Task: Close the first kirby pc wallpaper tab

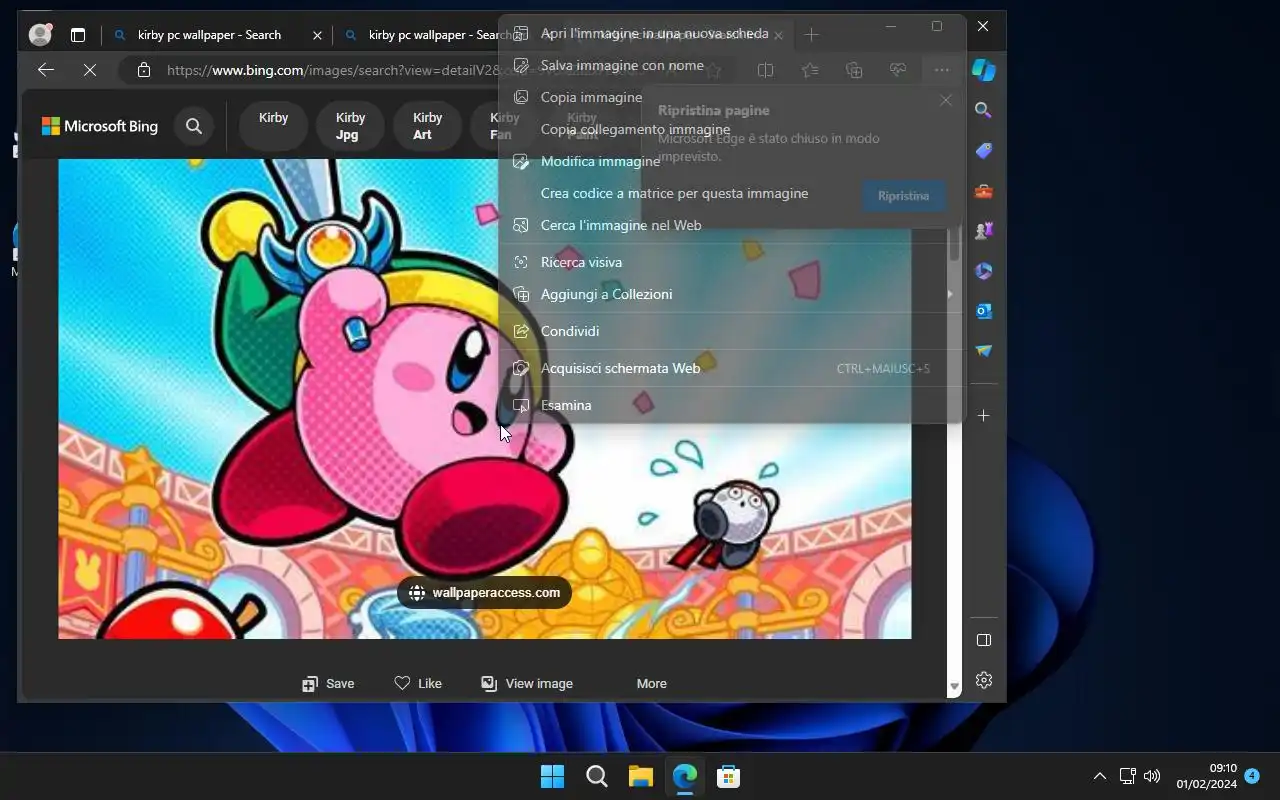Action: tap(318, 35)
